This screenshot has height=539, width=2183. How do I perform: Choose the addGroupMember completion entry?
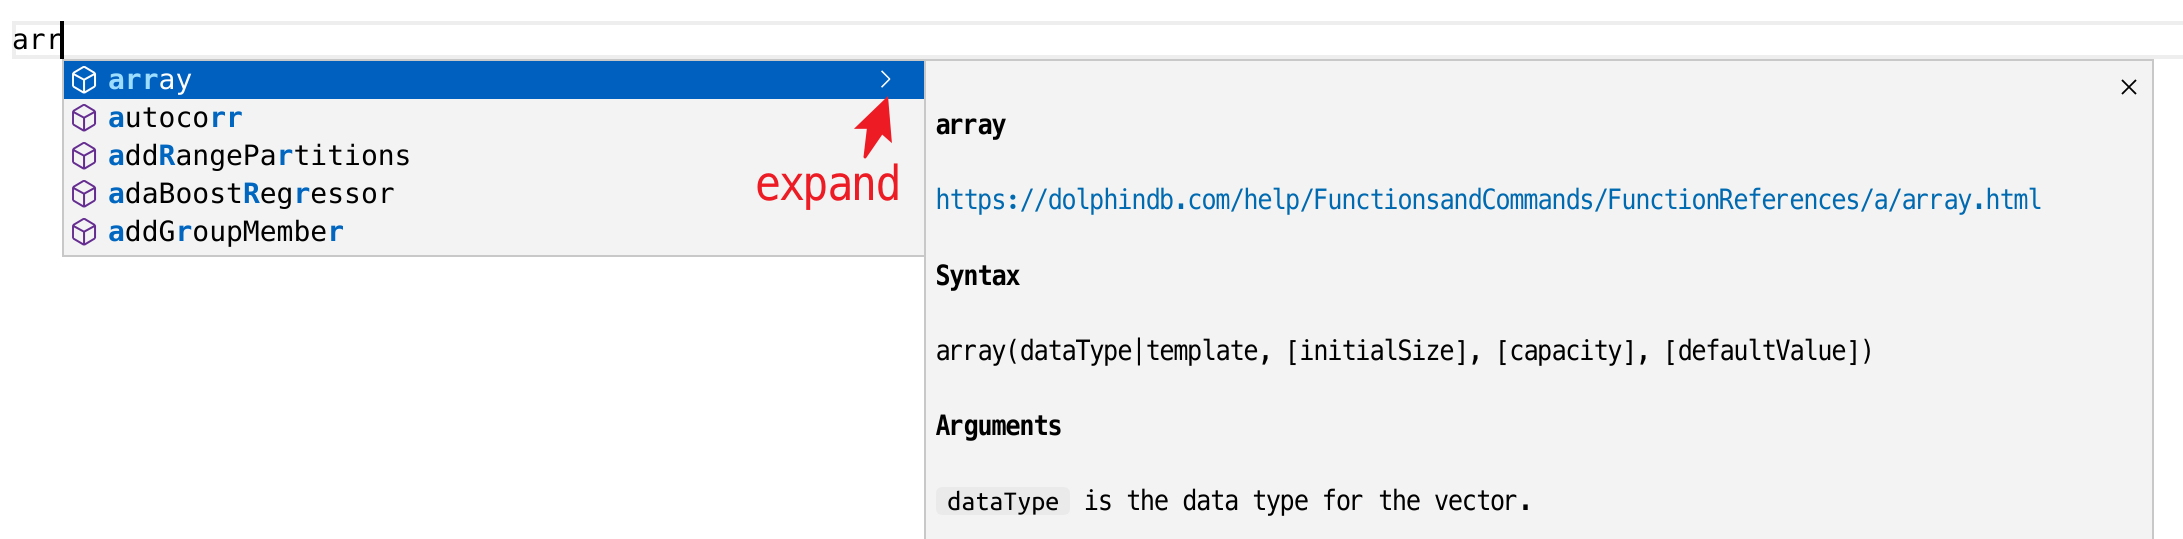click(x=226, y=232)
